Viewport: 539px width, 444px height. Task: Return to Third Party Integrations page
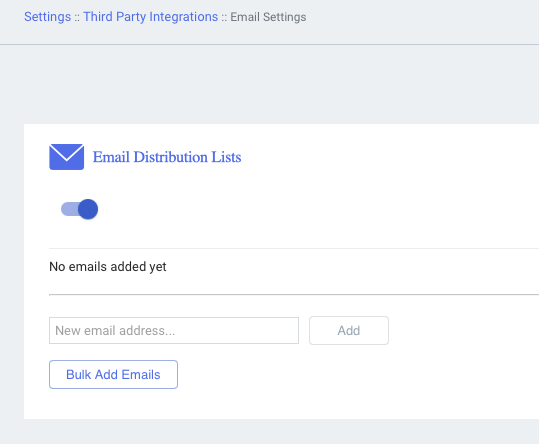point(151,16)
